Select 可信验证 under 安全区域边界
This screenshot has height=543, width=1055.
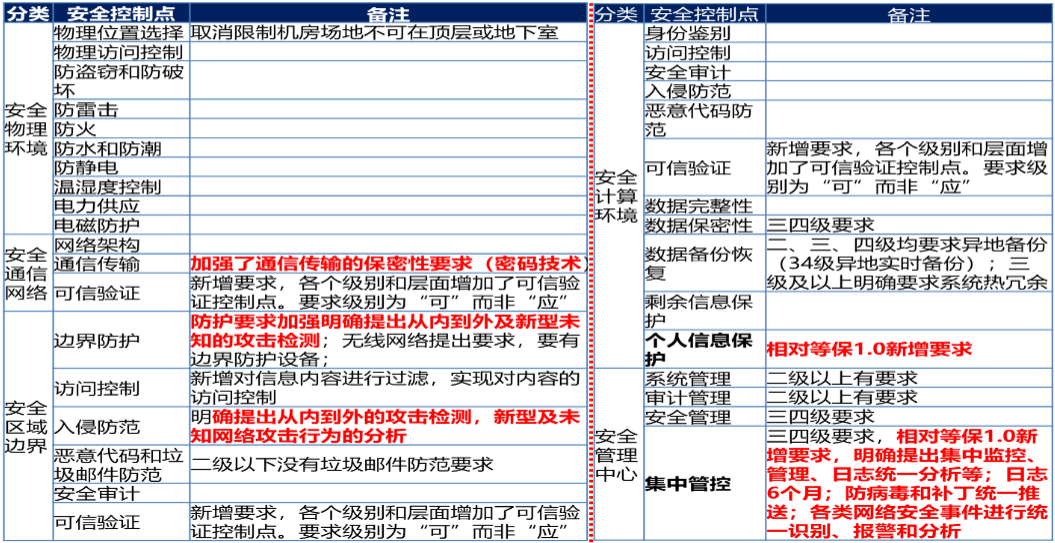click(x=121, y=521)
